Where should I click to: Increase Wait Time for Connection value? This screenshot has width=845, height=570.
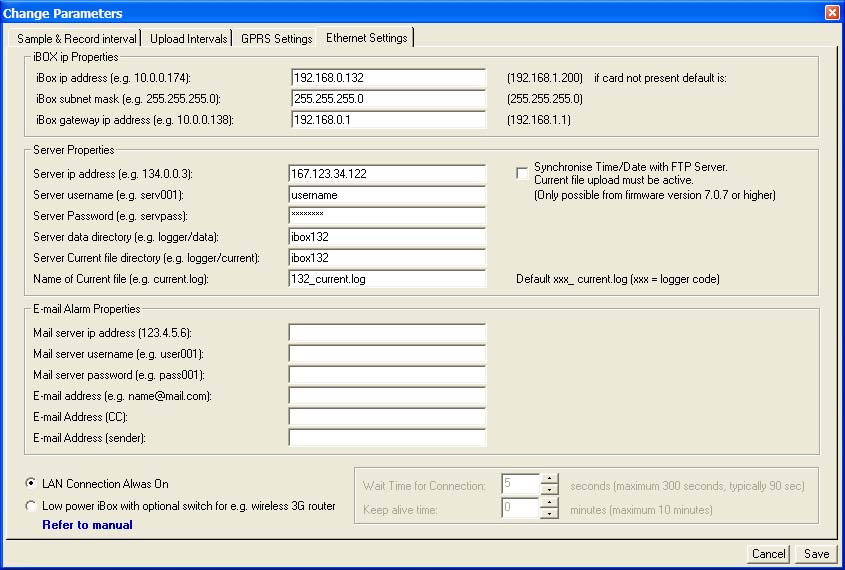[x=549, y=480]
